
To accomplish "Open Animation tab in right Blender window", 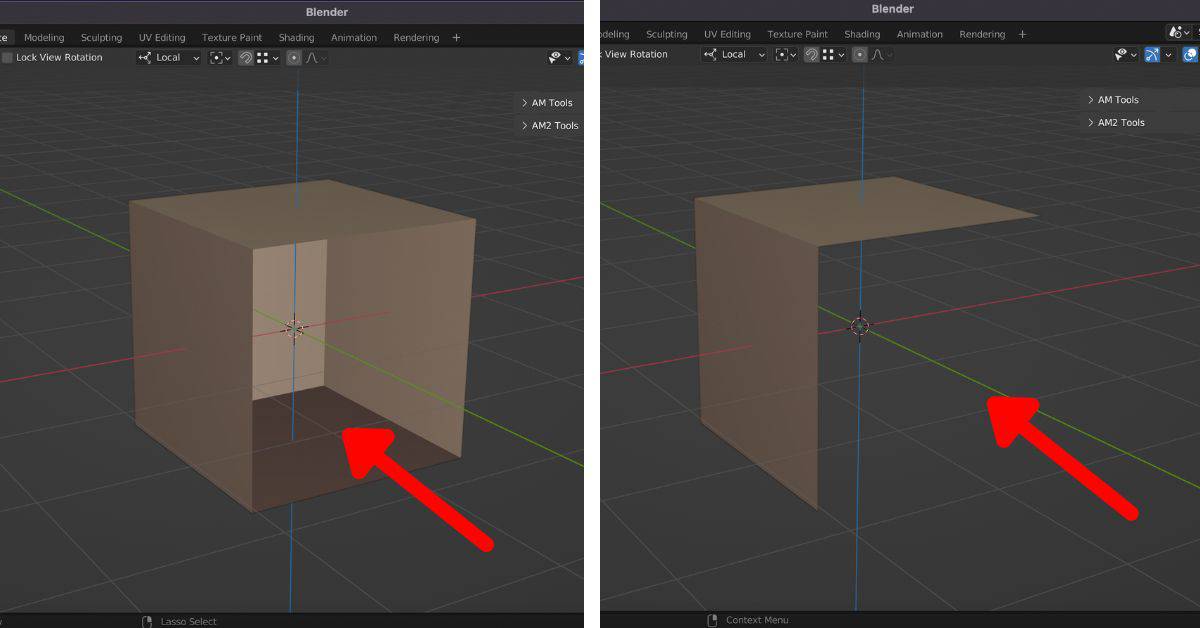I will pyautogui.click(x=920, y=35).
